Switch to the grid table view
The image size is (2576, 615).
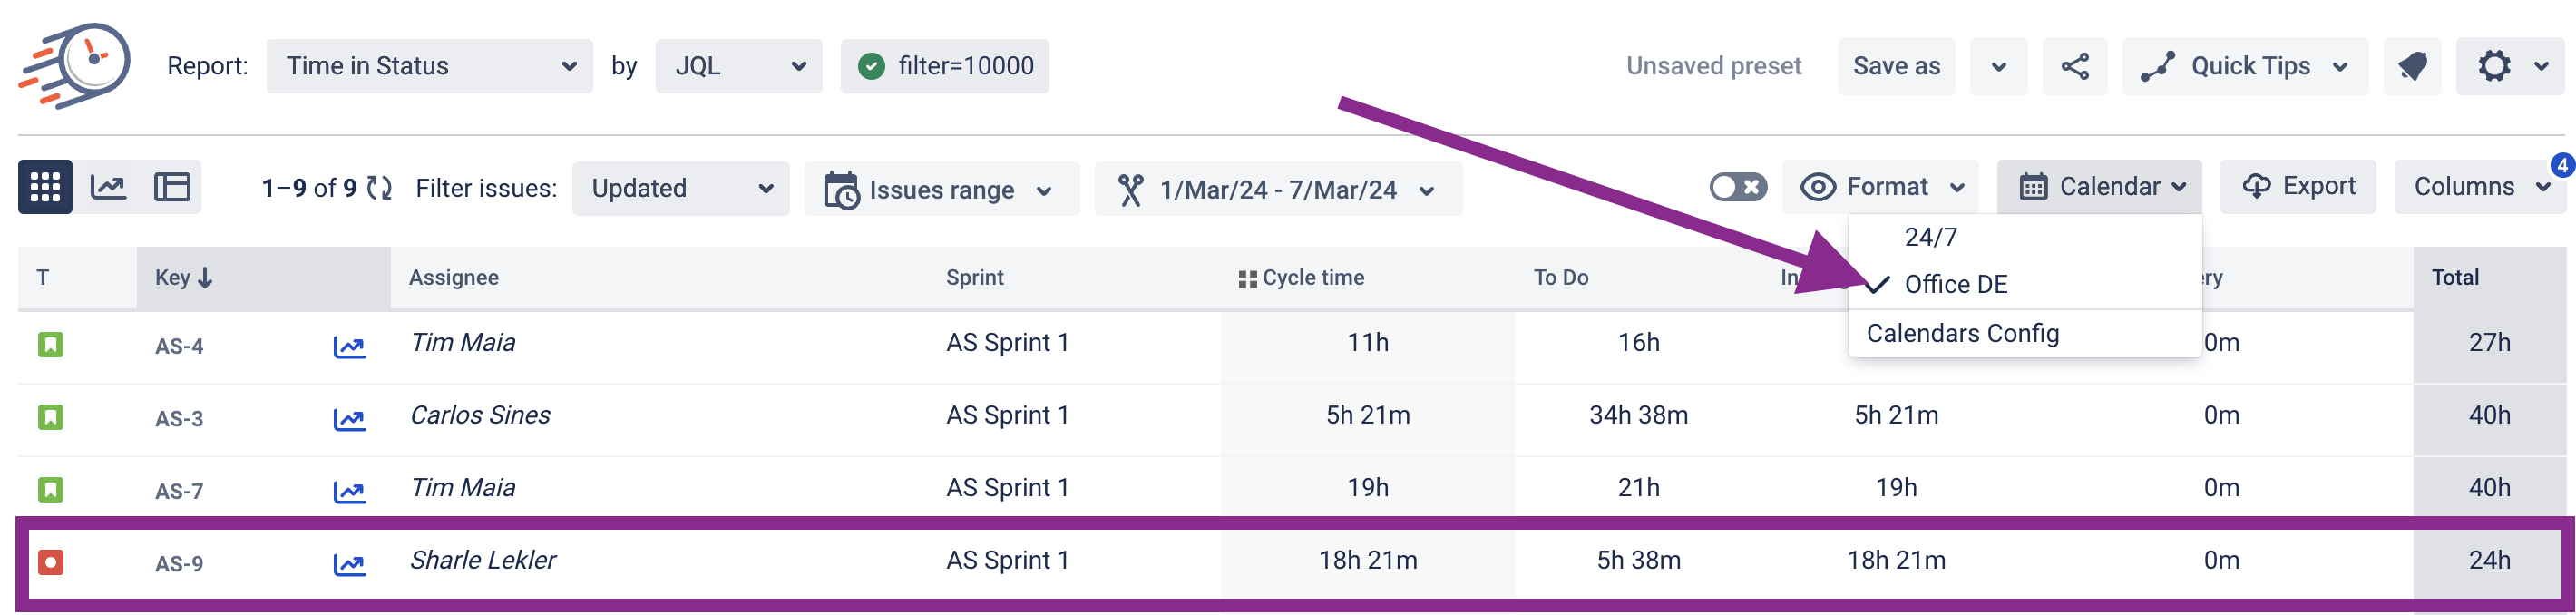(45, 187)
